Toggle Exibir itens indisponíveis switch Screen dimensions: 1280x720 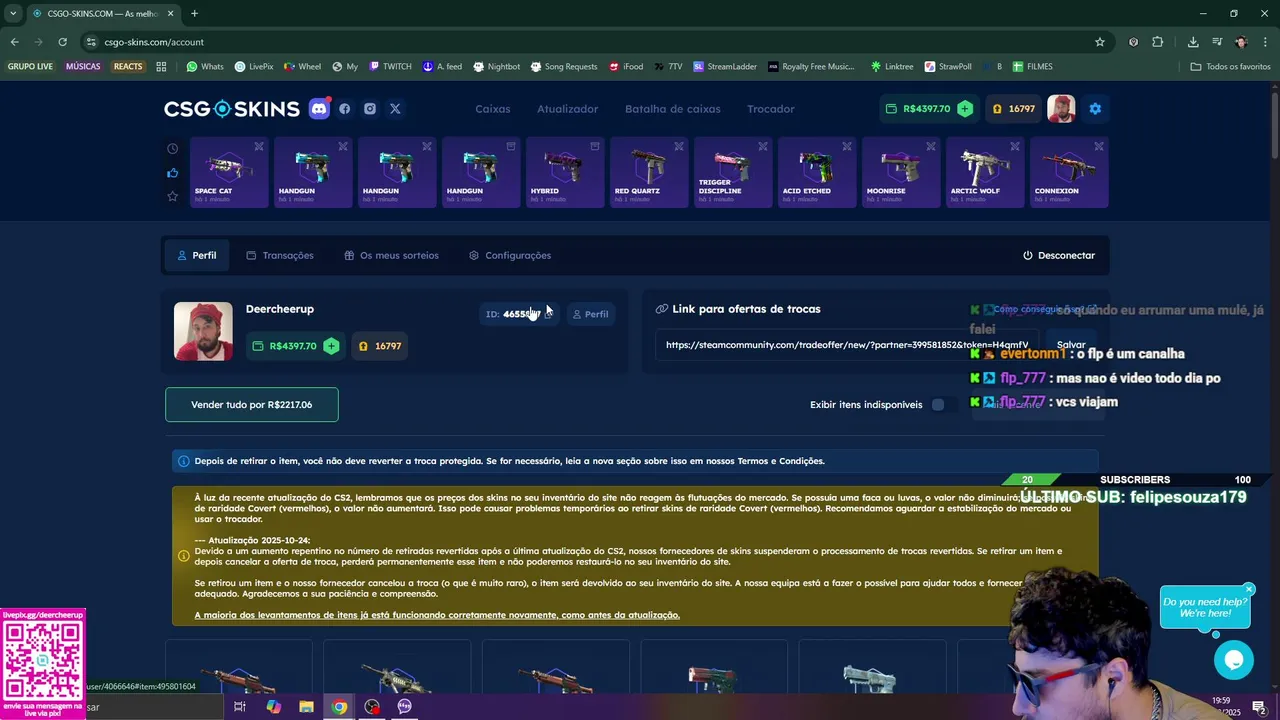943,405
